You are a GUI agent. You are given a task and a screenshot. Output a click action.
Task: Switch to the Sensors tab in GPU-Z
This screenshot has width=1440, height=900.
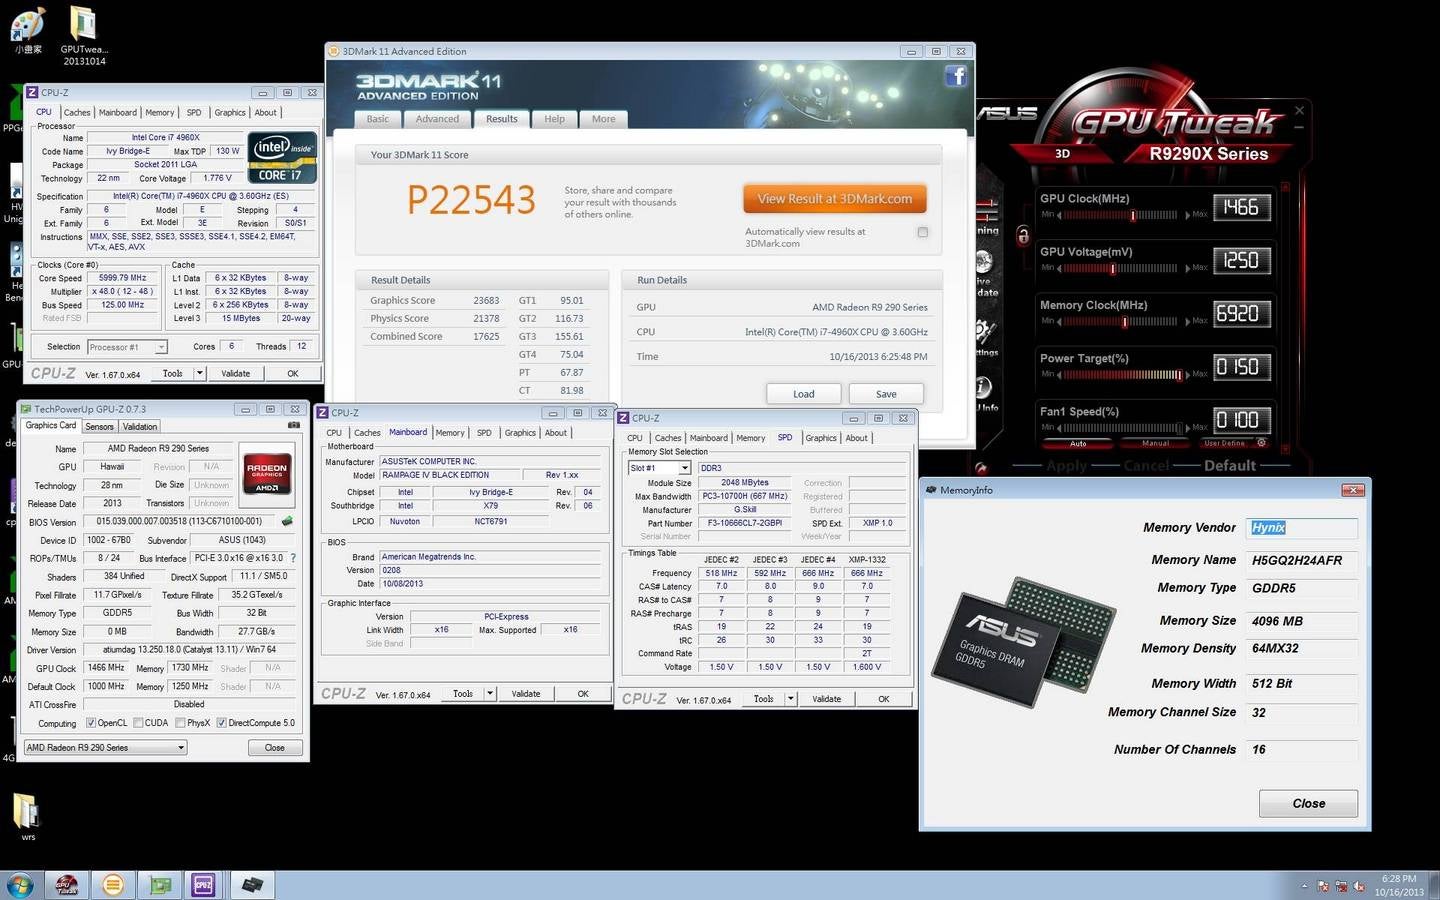(99, 426)
